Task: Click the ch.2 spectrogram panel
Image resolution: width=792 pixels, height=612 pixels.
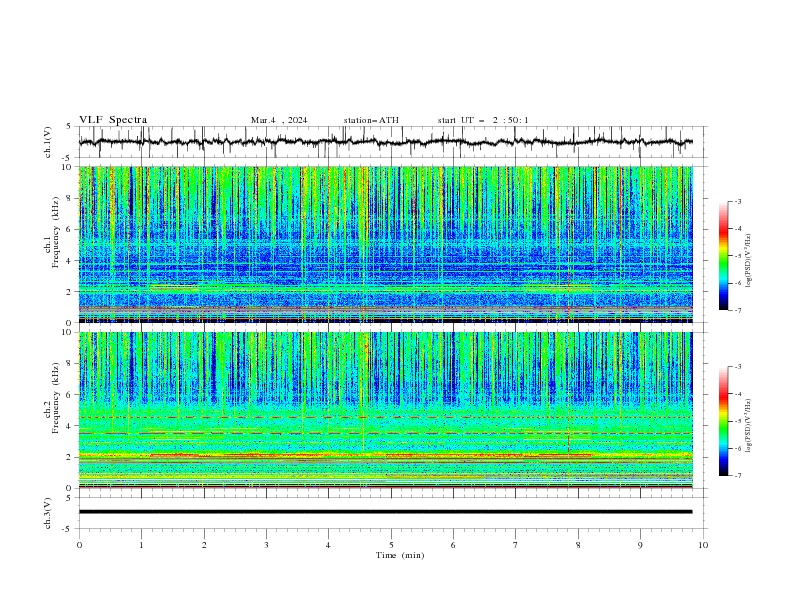Action: point(386,410)
